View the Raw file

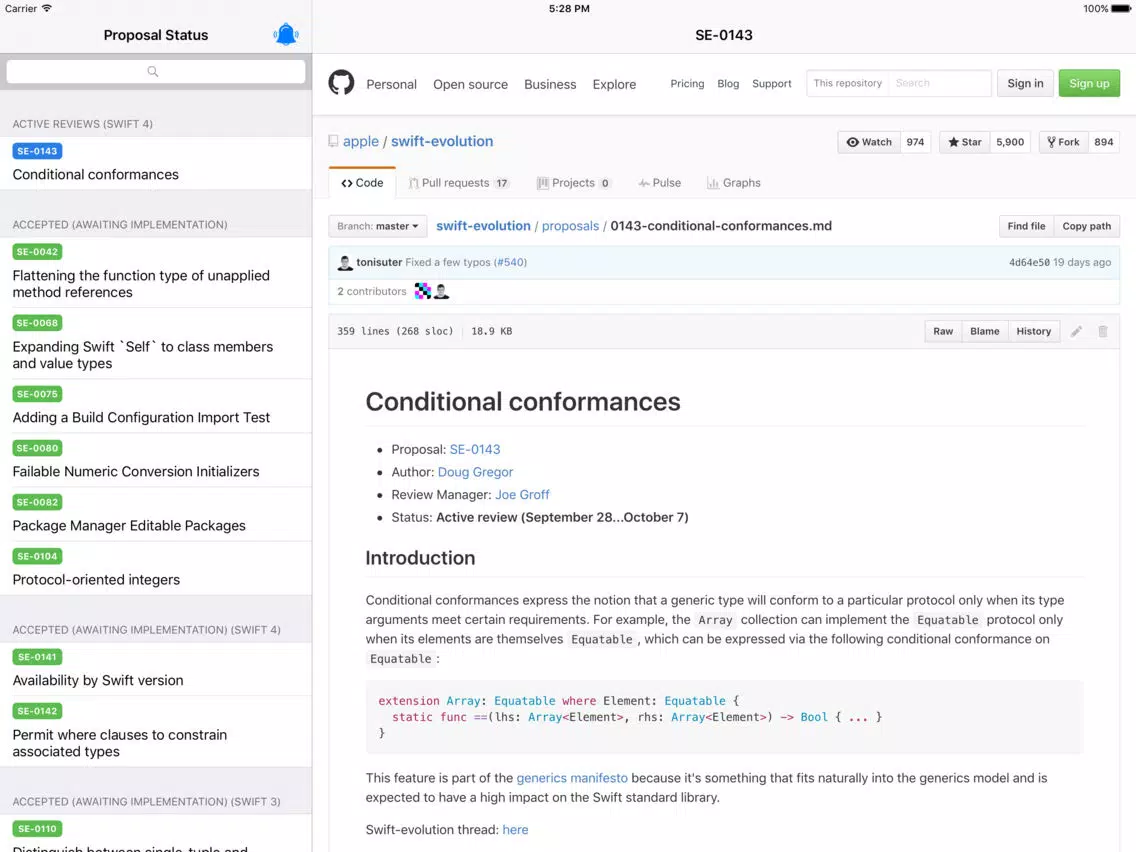click(x=943, y=331)
